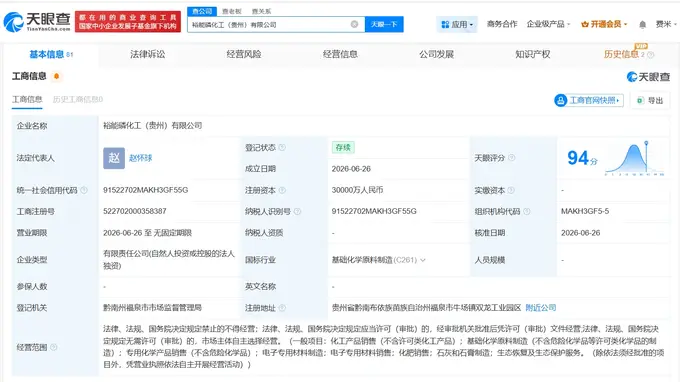Clear the search box text
The width and height of the screenshot is (680, 382).
(354, 24)
